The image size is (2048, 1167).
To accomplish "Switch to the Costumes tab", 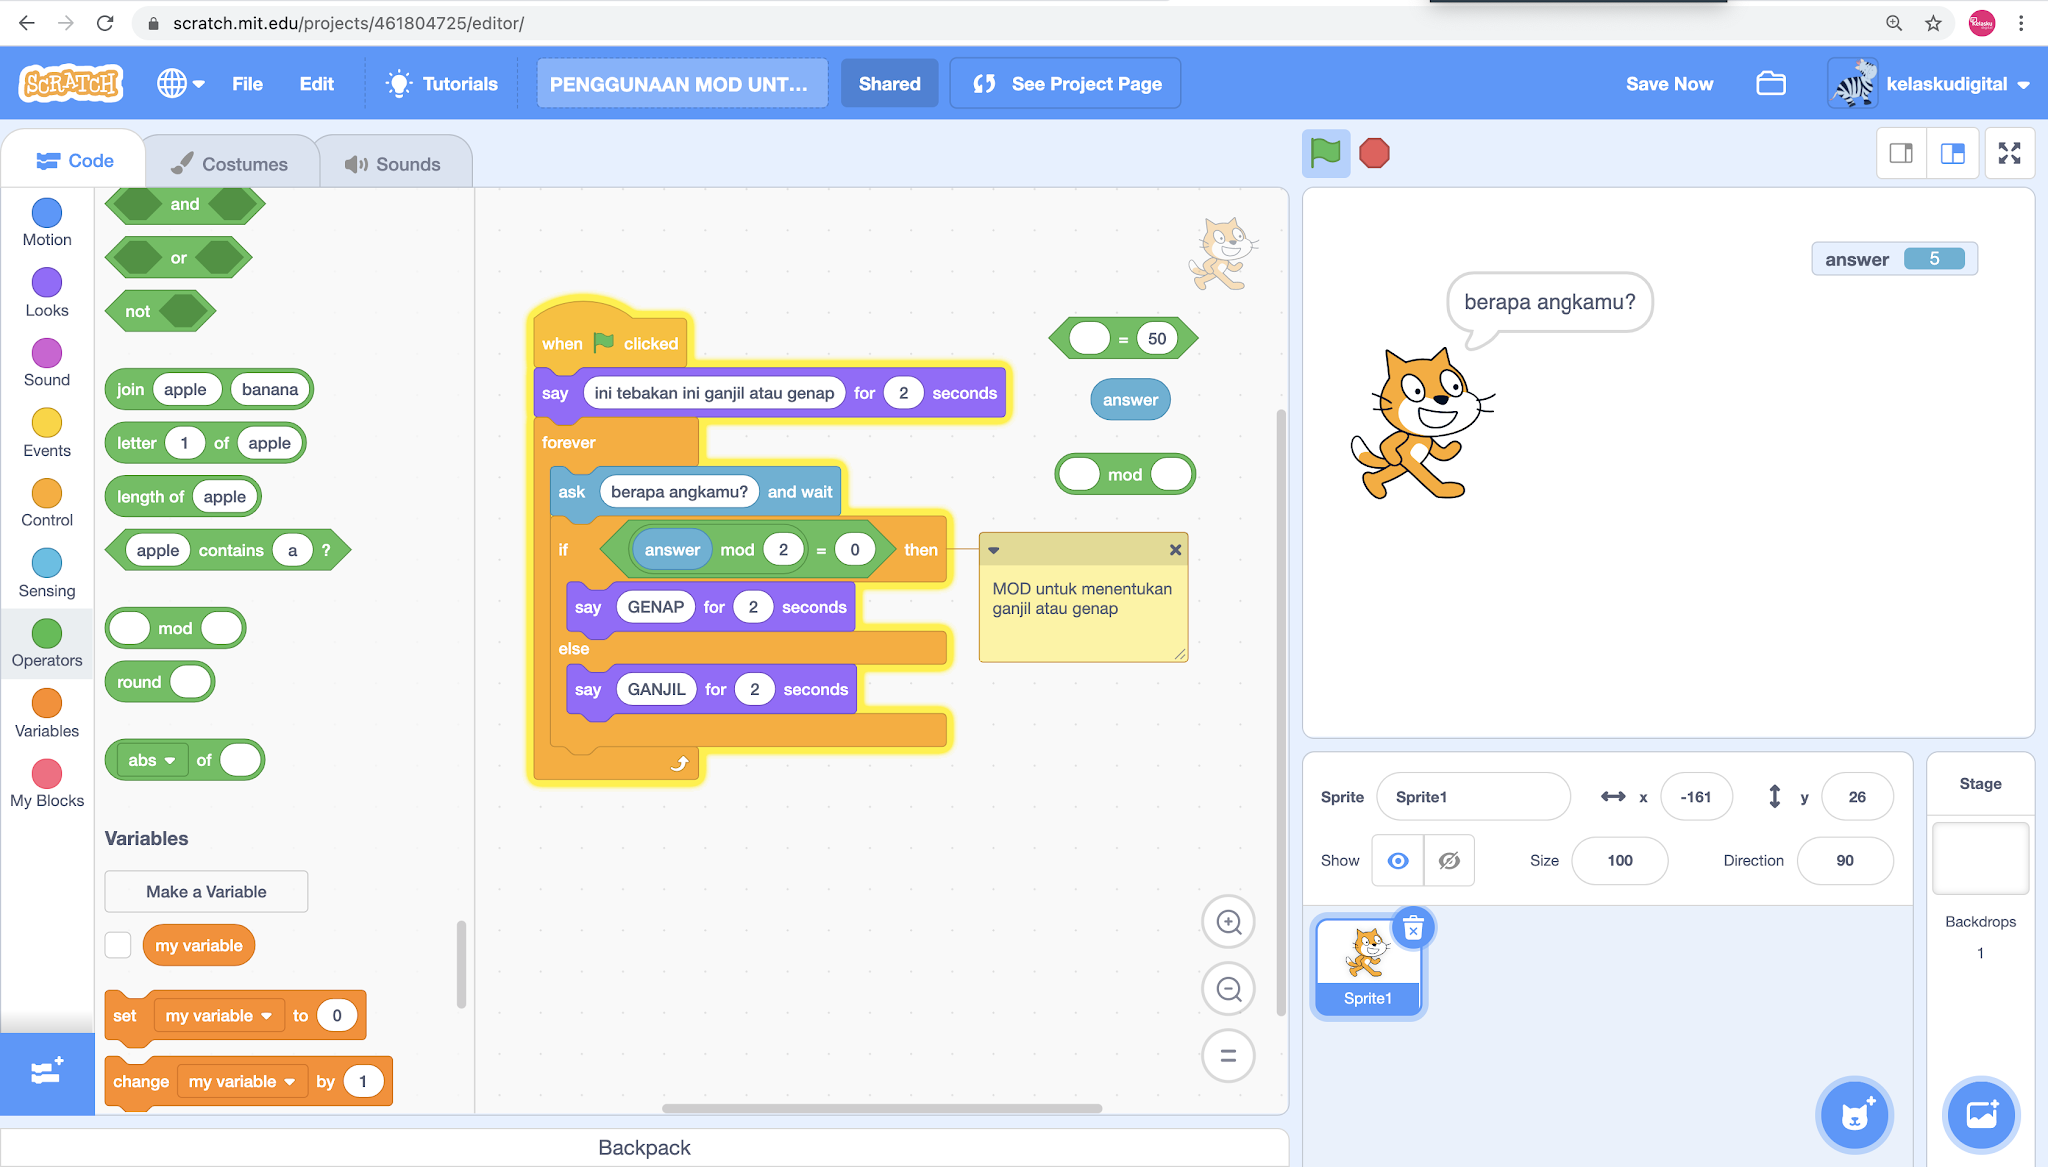I will click(x=230, y=163).
